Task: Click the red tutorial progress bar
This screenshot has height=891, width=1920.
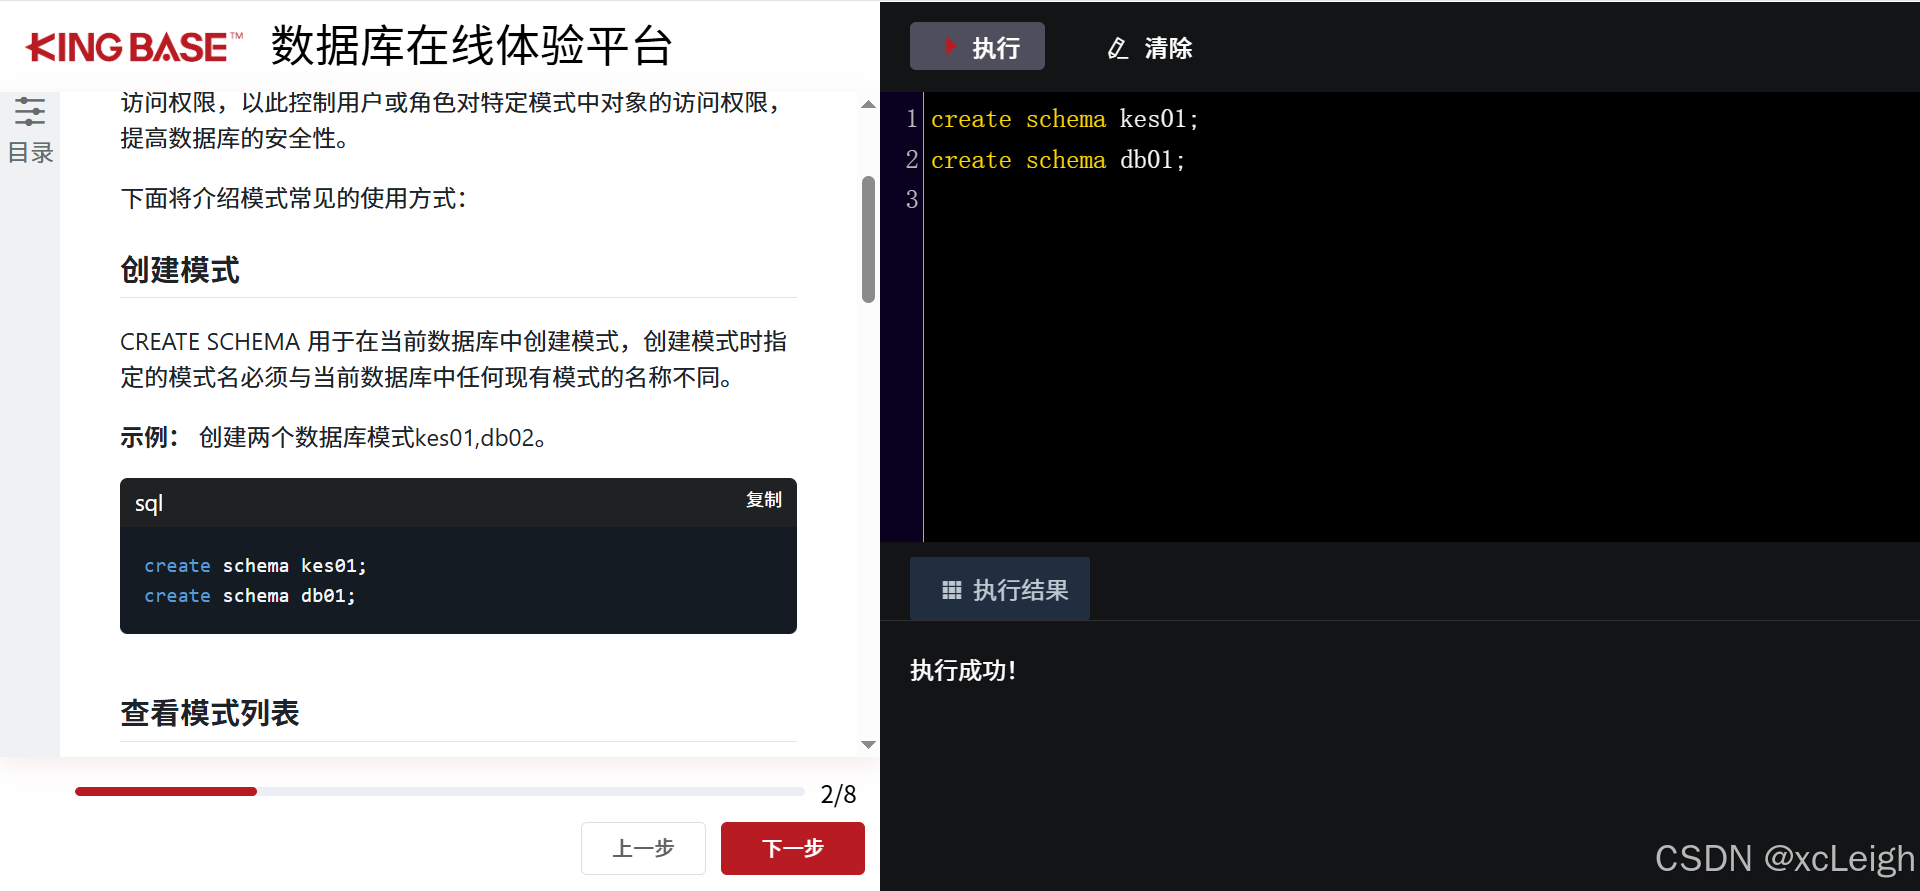Action: [x=166, y=791]
